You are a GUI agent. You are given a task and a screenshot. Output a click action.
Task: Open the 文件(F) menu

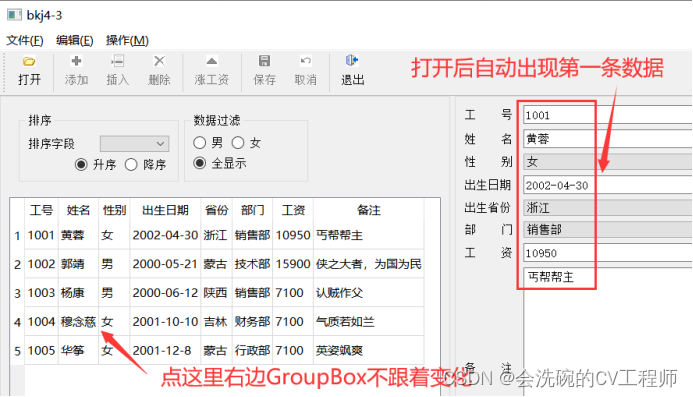(25, 41)
